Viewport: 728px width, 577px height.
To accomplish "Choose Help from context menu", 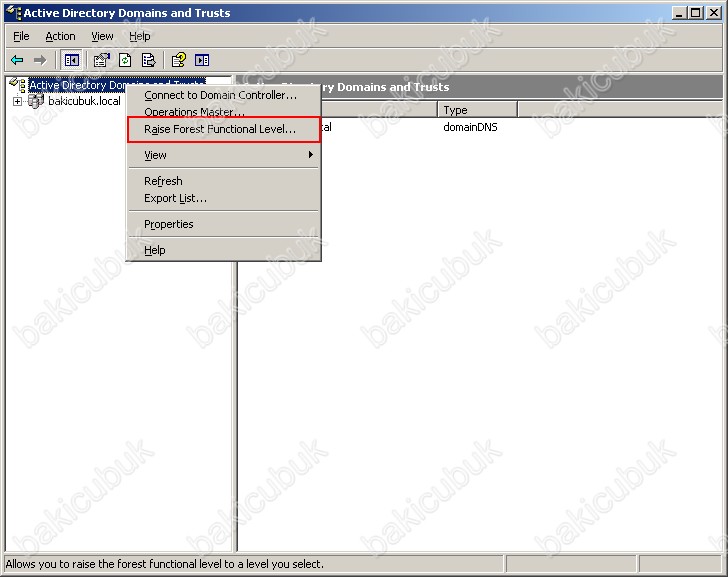I will click(x=223, y=250).
